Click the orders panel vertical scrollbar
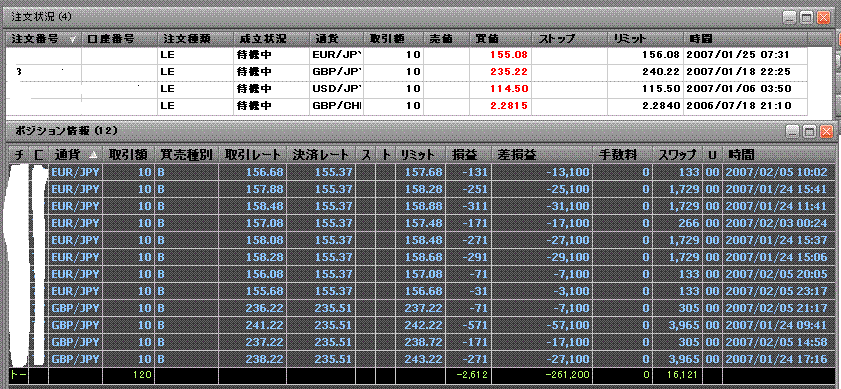841x389 pixels. point(837,75)
